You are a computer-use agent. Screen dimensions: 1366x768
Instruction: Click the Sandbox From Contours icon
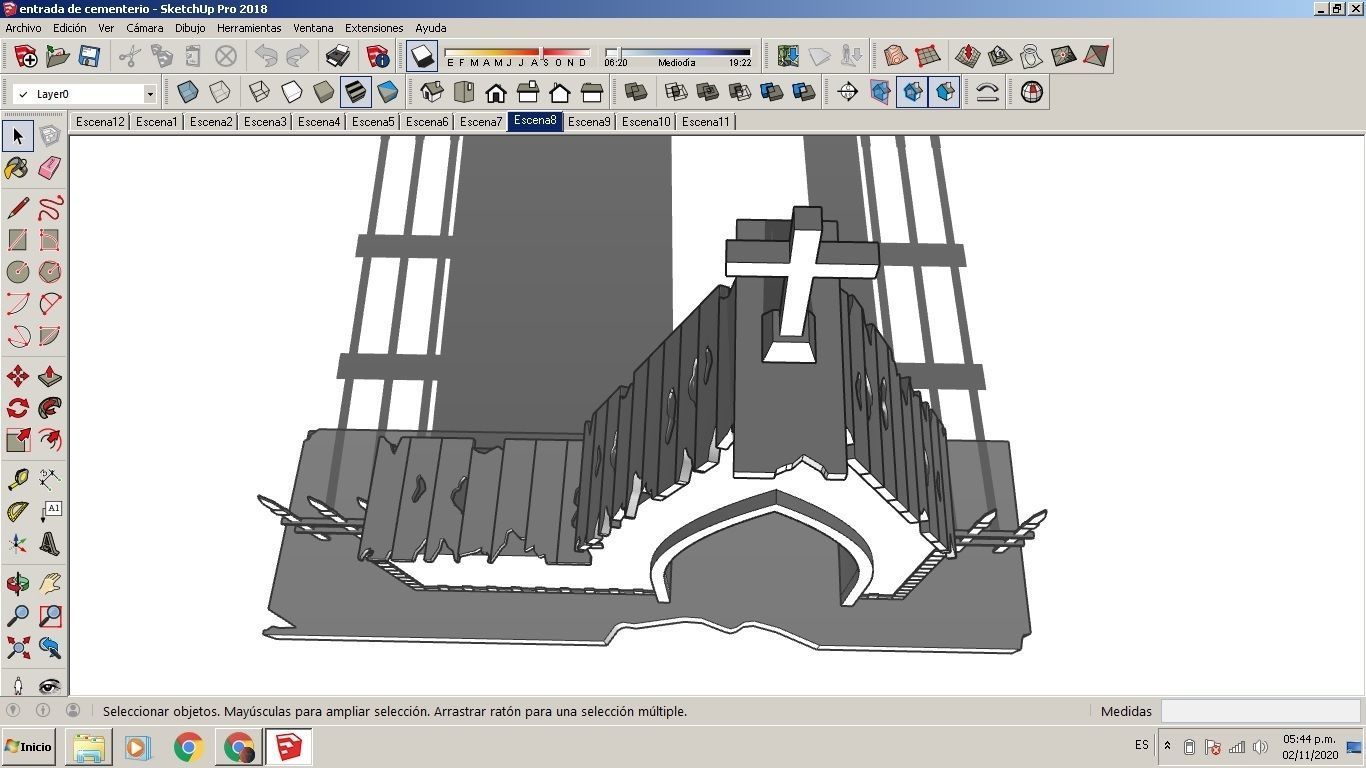pos(895,56)
